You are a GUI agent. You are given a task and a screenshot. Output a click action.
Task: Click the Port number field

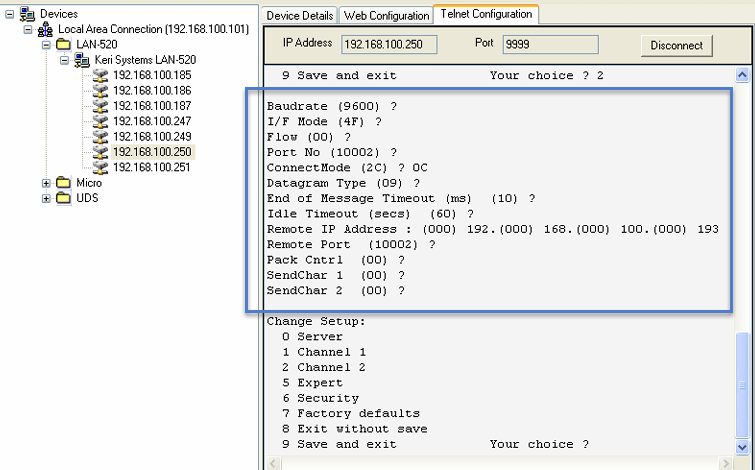tap(549, 45)
